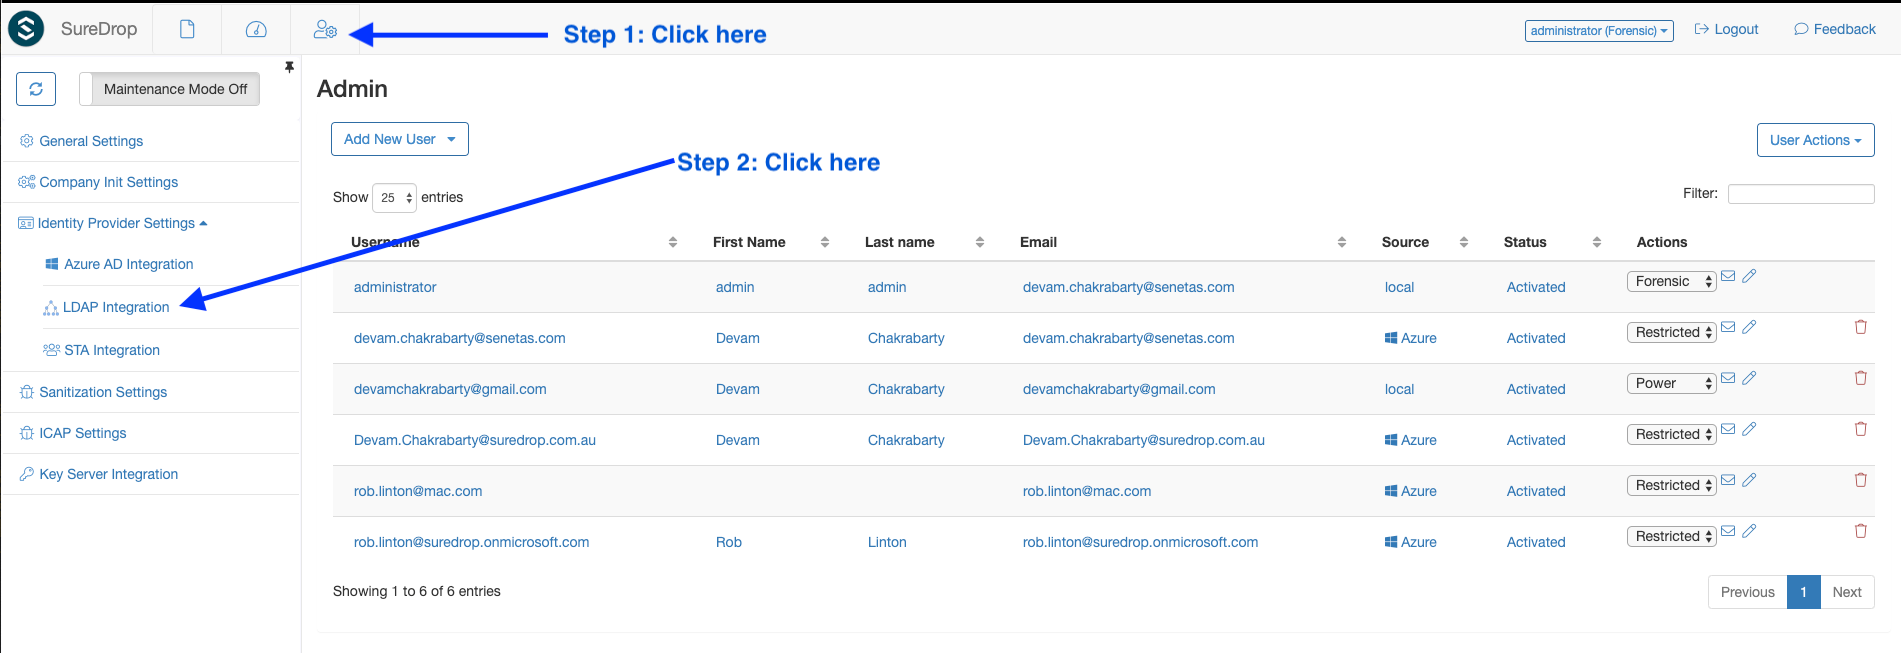Click the Logout link

tap(1726, 29)
